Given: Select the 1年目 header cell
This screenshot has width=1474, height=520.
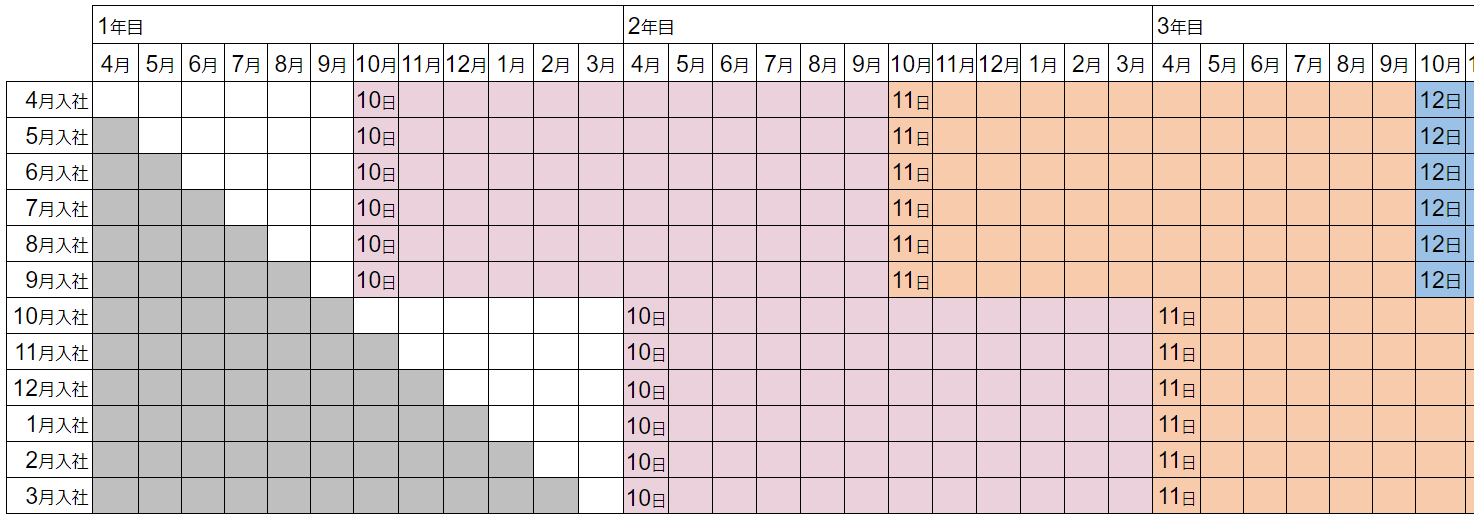Looking at the screenshot, I should pyautogui.click(x=357, y=26).
